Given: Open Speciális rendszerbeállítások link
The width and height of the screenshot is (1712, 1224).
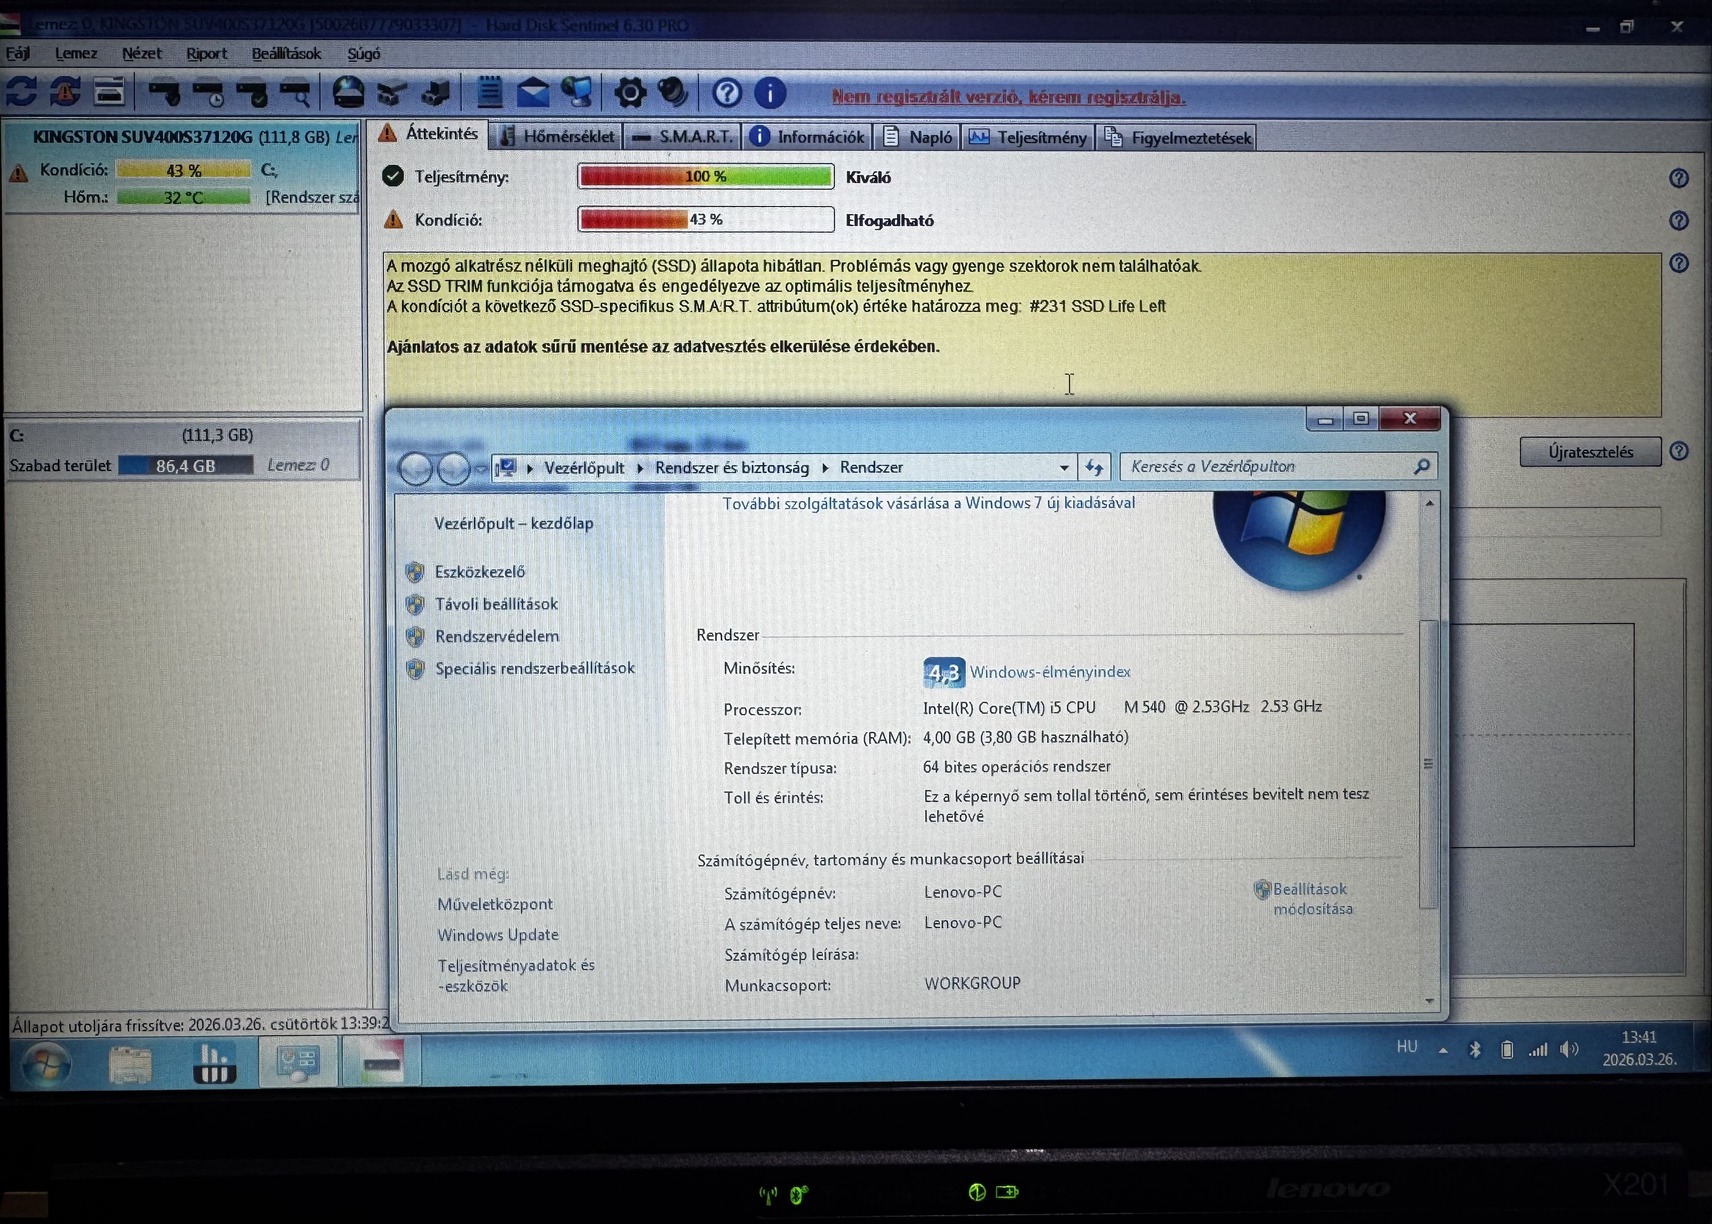Looking at the screenshot, I should 535,668.
